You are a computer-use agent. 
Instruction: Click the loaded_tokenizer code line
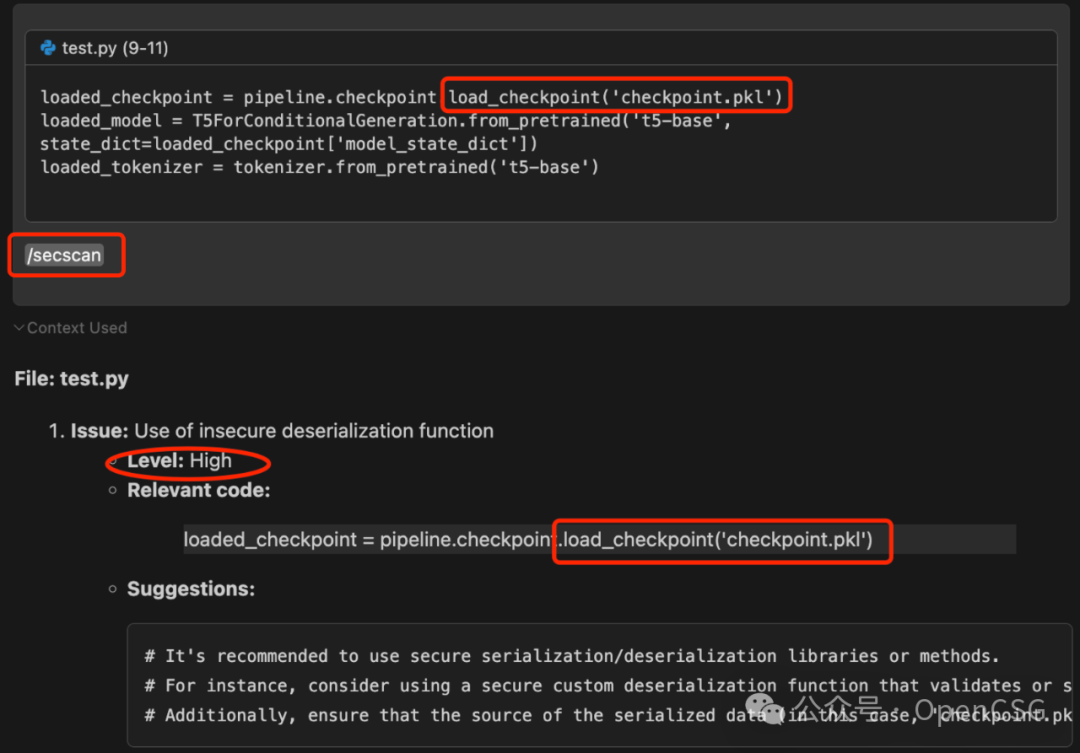pyautogui.click(x=319, y=167)
